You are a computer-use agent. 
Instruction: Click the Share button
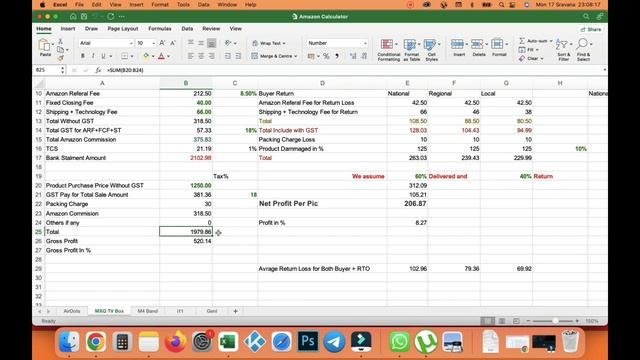(x=591, y=29)
